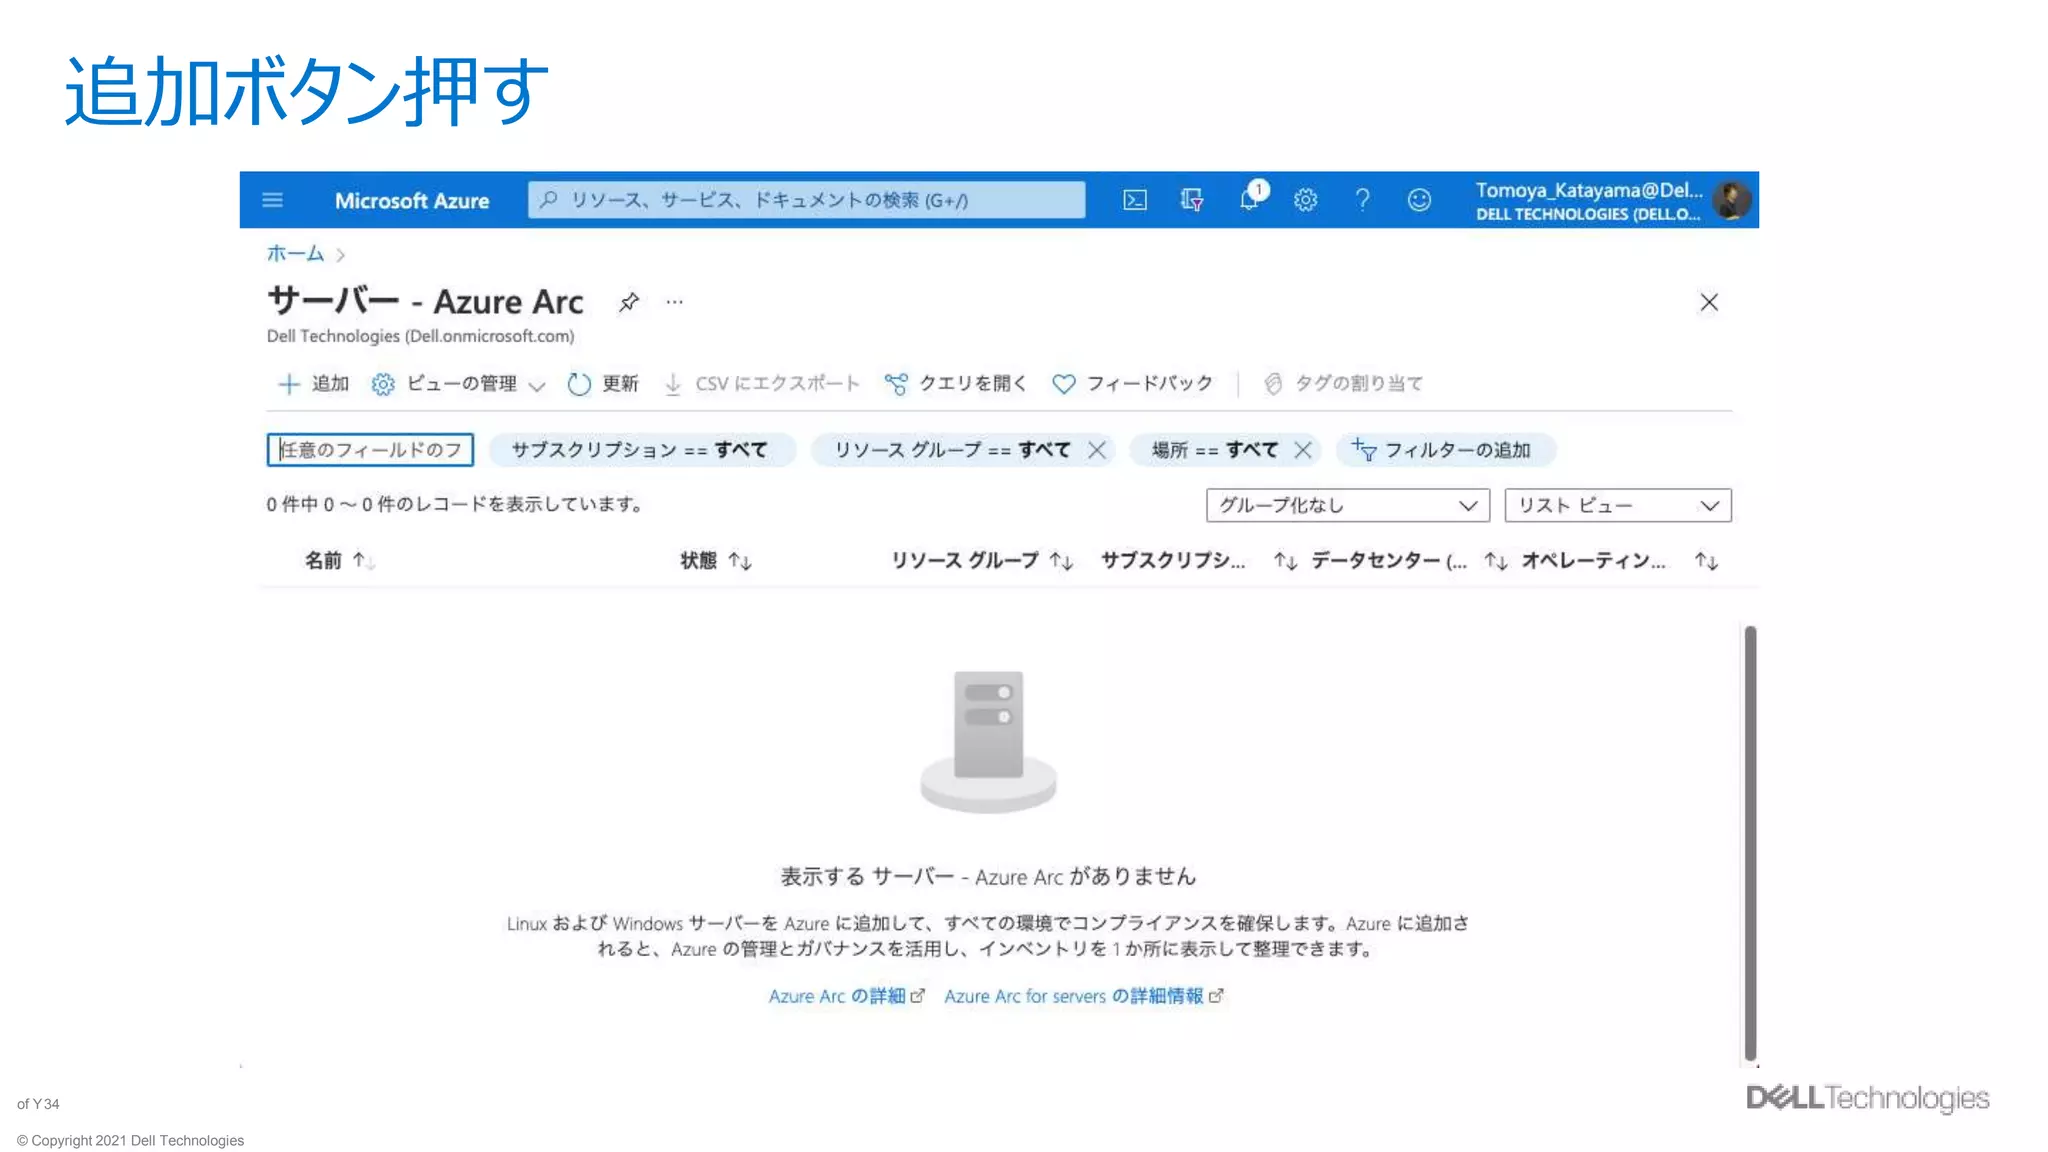Sort by the データセンター column

click(1409, 561)
